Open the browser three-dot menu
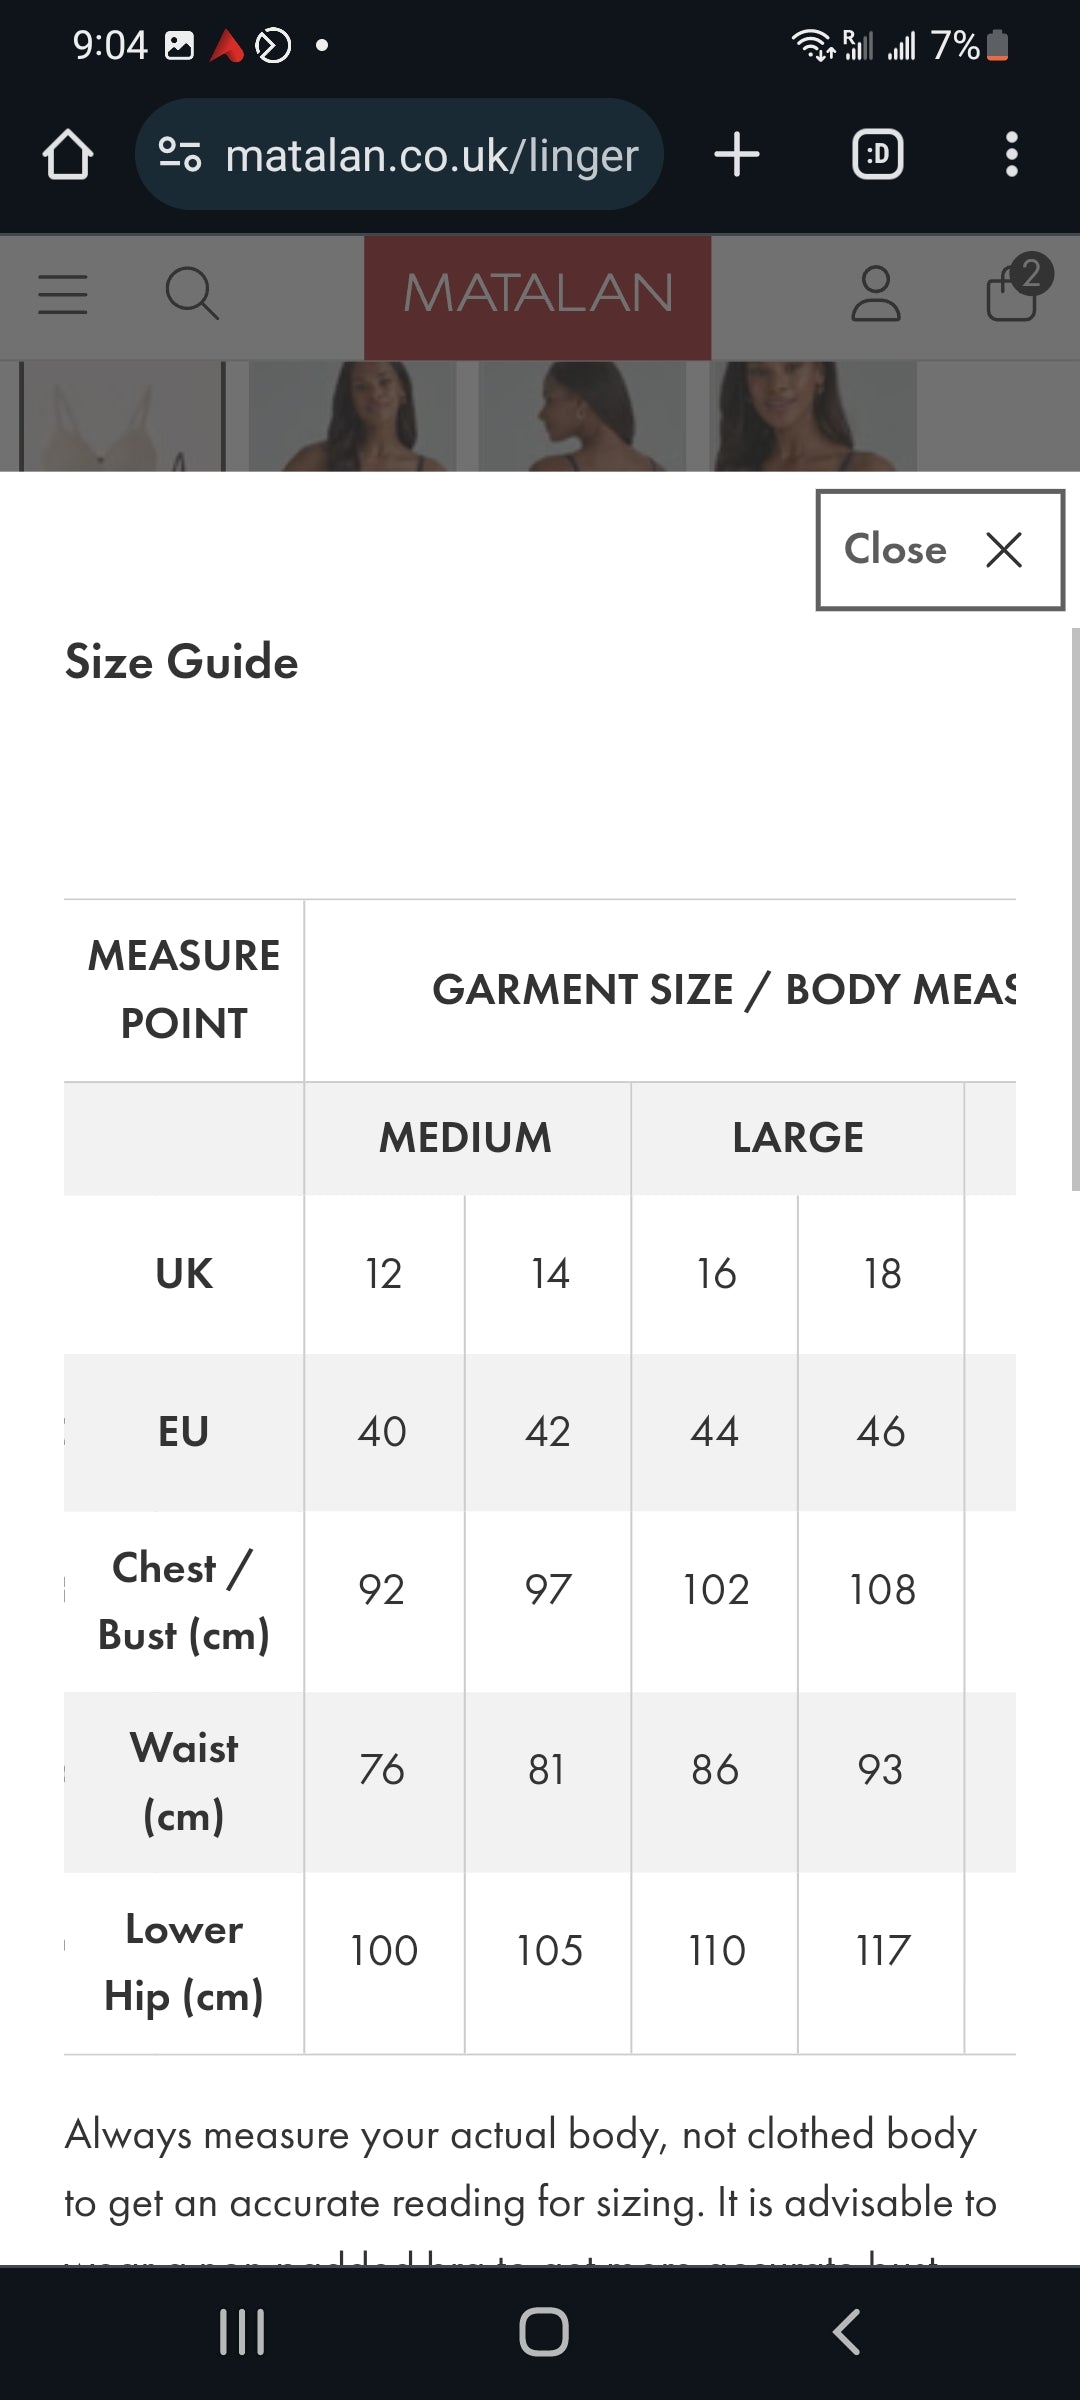 [1011, 155]
